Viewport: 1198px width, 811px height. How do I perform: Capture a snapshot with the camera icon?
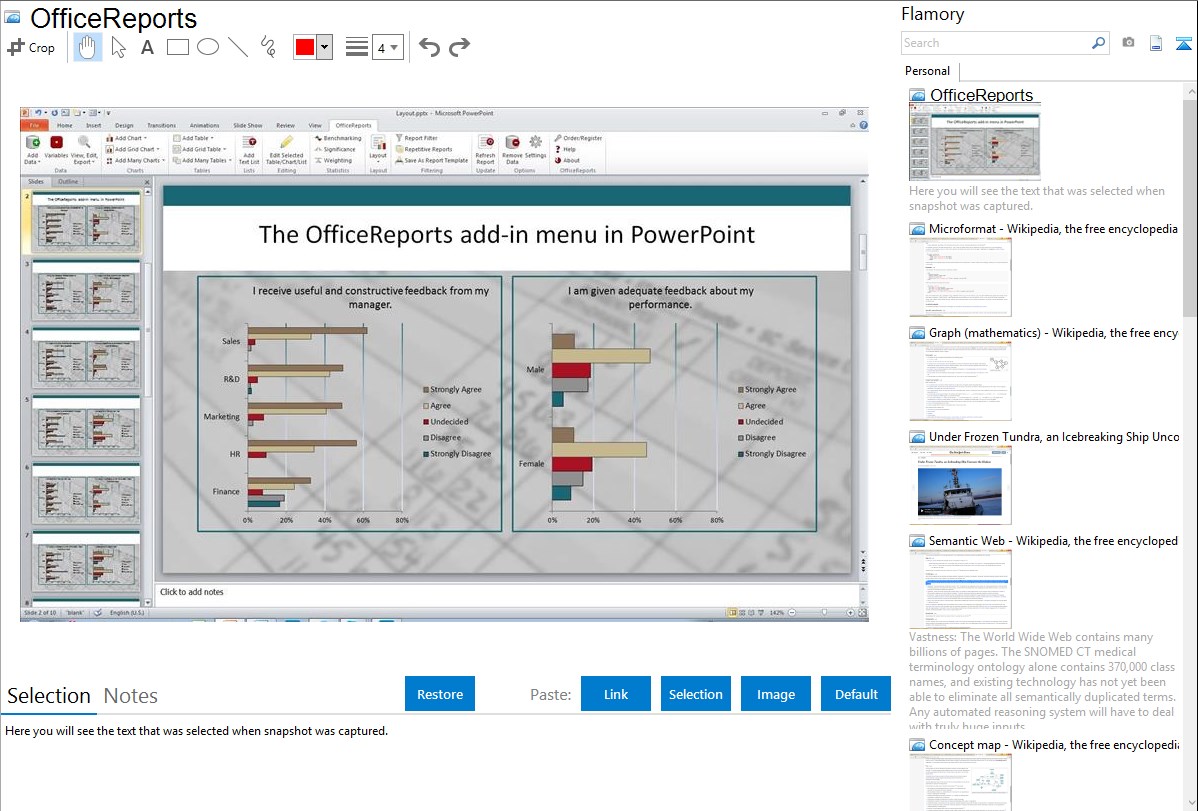tap(1128, 43)
